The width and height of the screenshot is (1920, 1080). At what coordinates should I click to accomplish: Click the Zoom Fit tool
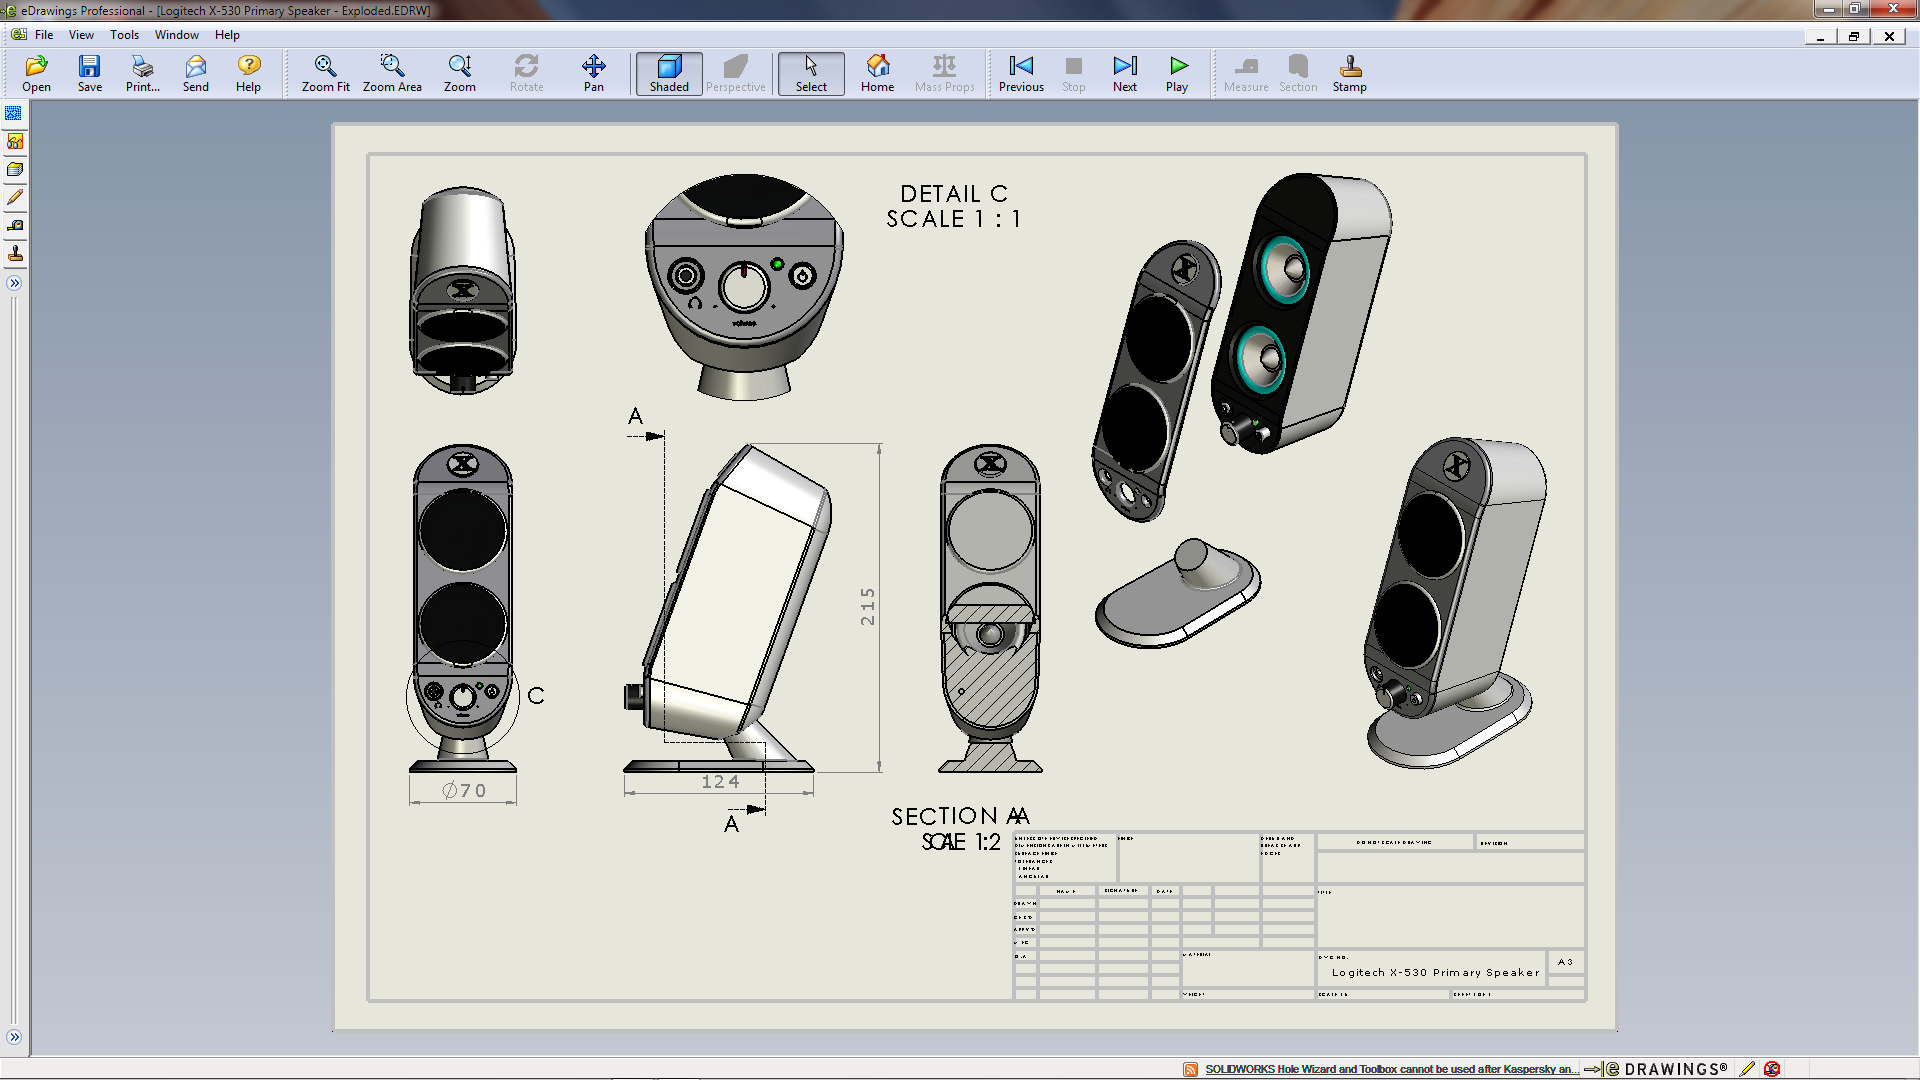(325, 73)
